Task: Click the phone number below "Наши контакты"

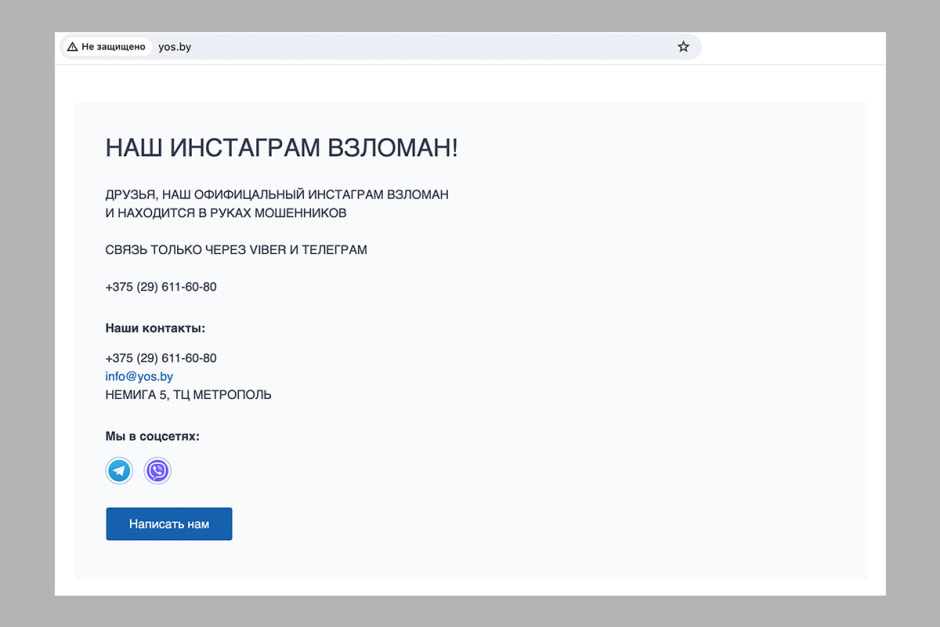Action: point(160,358)
